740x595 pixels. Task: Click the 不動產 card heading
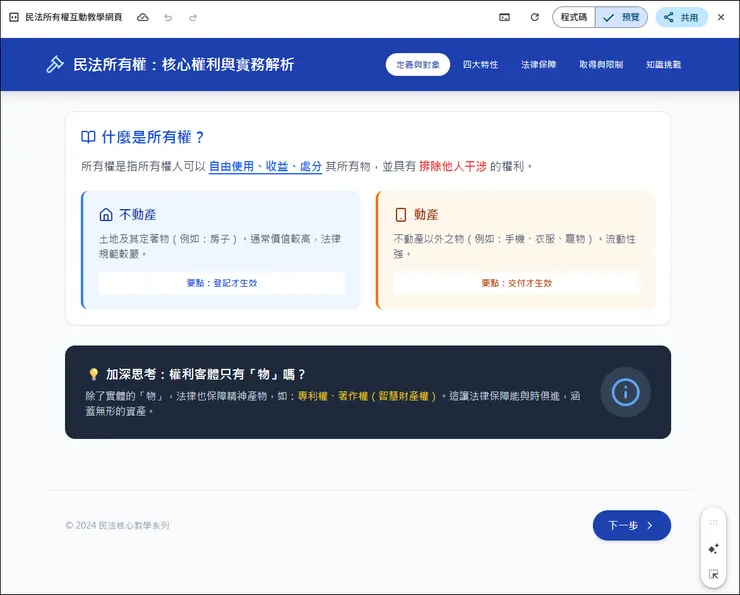pyautogui.click(x=138, y=215)
